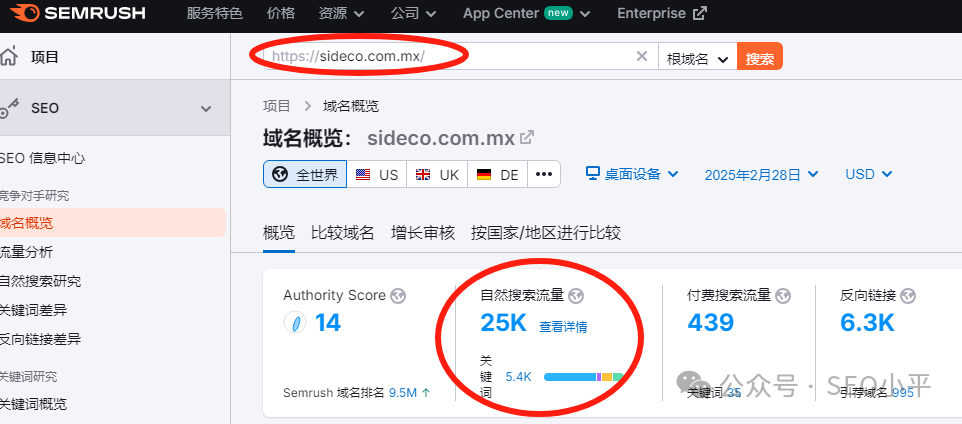
Task: Open the 2025年2月28日 date dropdown
Action: (761, 175)
